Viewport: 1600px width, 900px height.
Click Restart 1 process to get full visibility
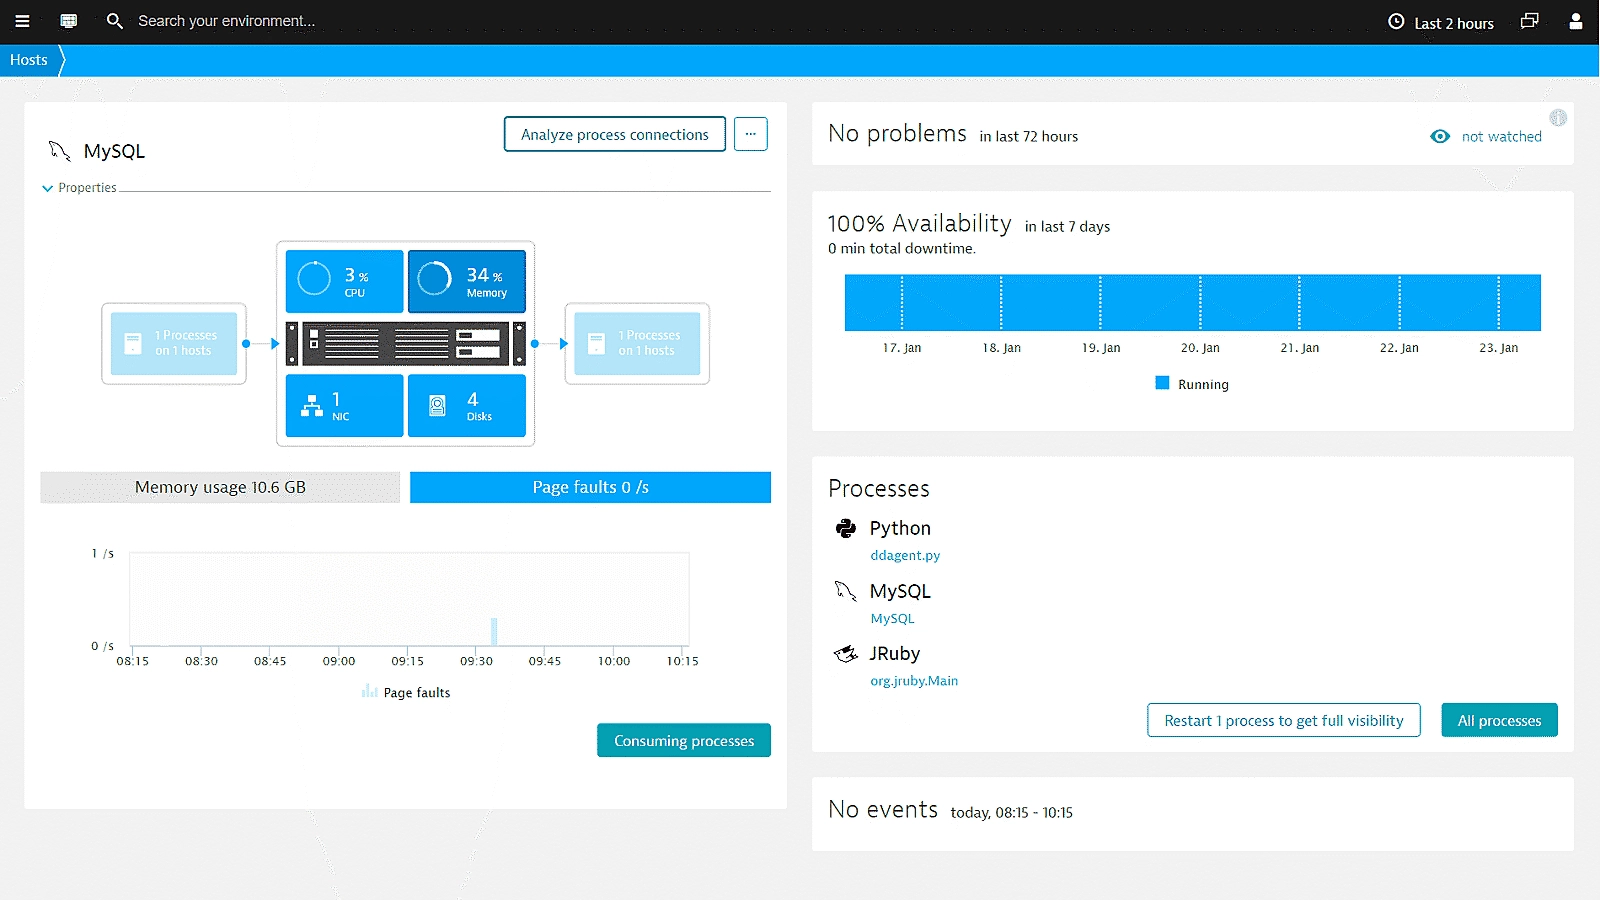[1284, 720]
